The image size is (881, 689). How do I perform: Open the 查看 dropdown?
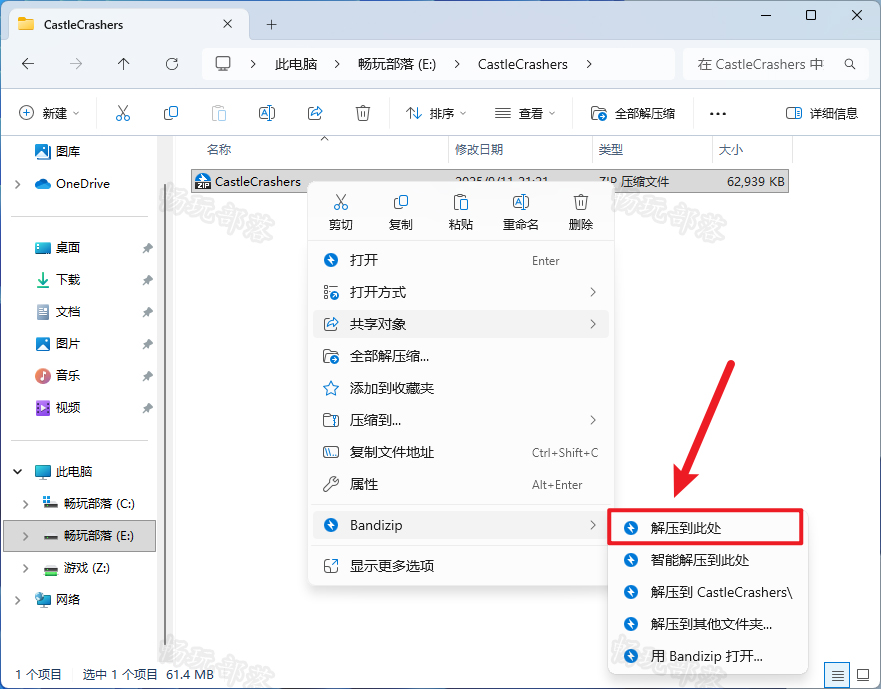525,113
